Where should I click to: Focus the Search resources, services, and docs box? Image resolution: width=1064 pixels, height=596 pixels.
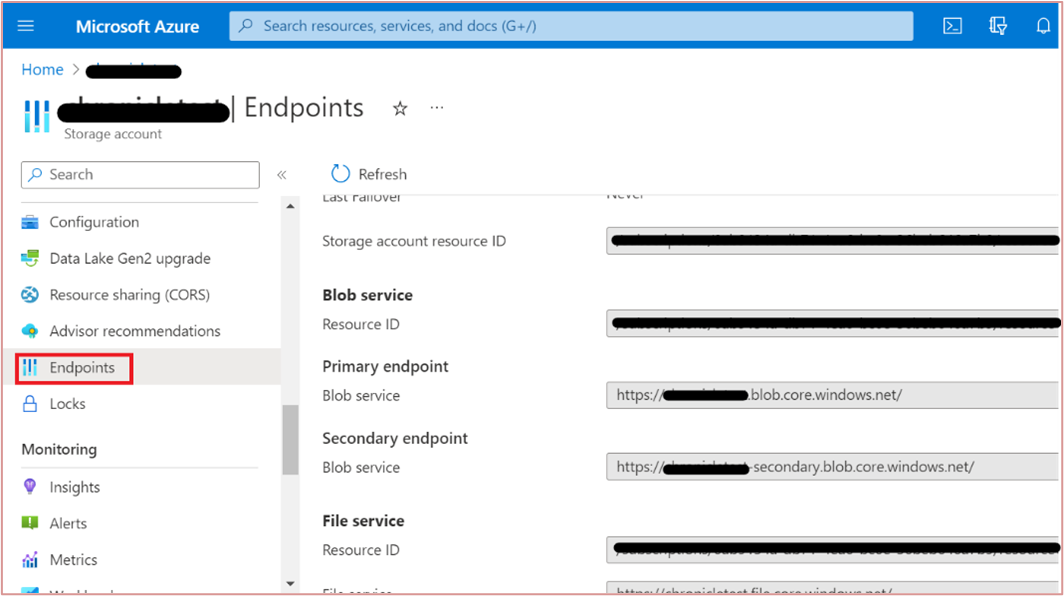coord(571,26)
